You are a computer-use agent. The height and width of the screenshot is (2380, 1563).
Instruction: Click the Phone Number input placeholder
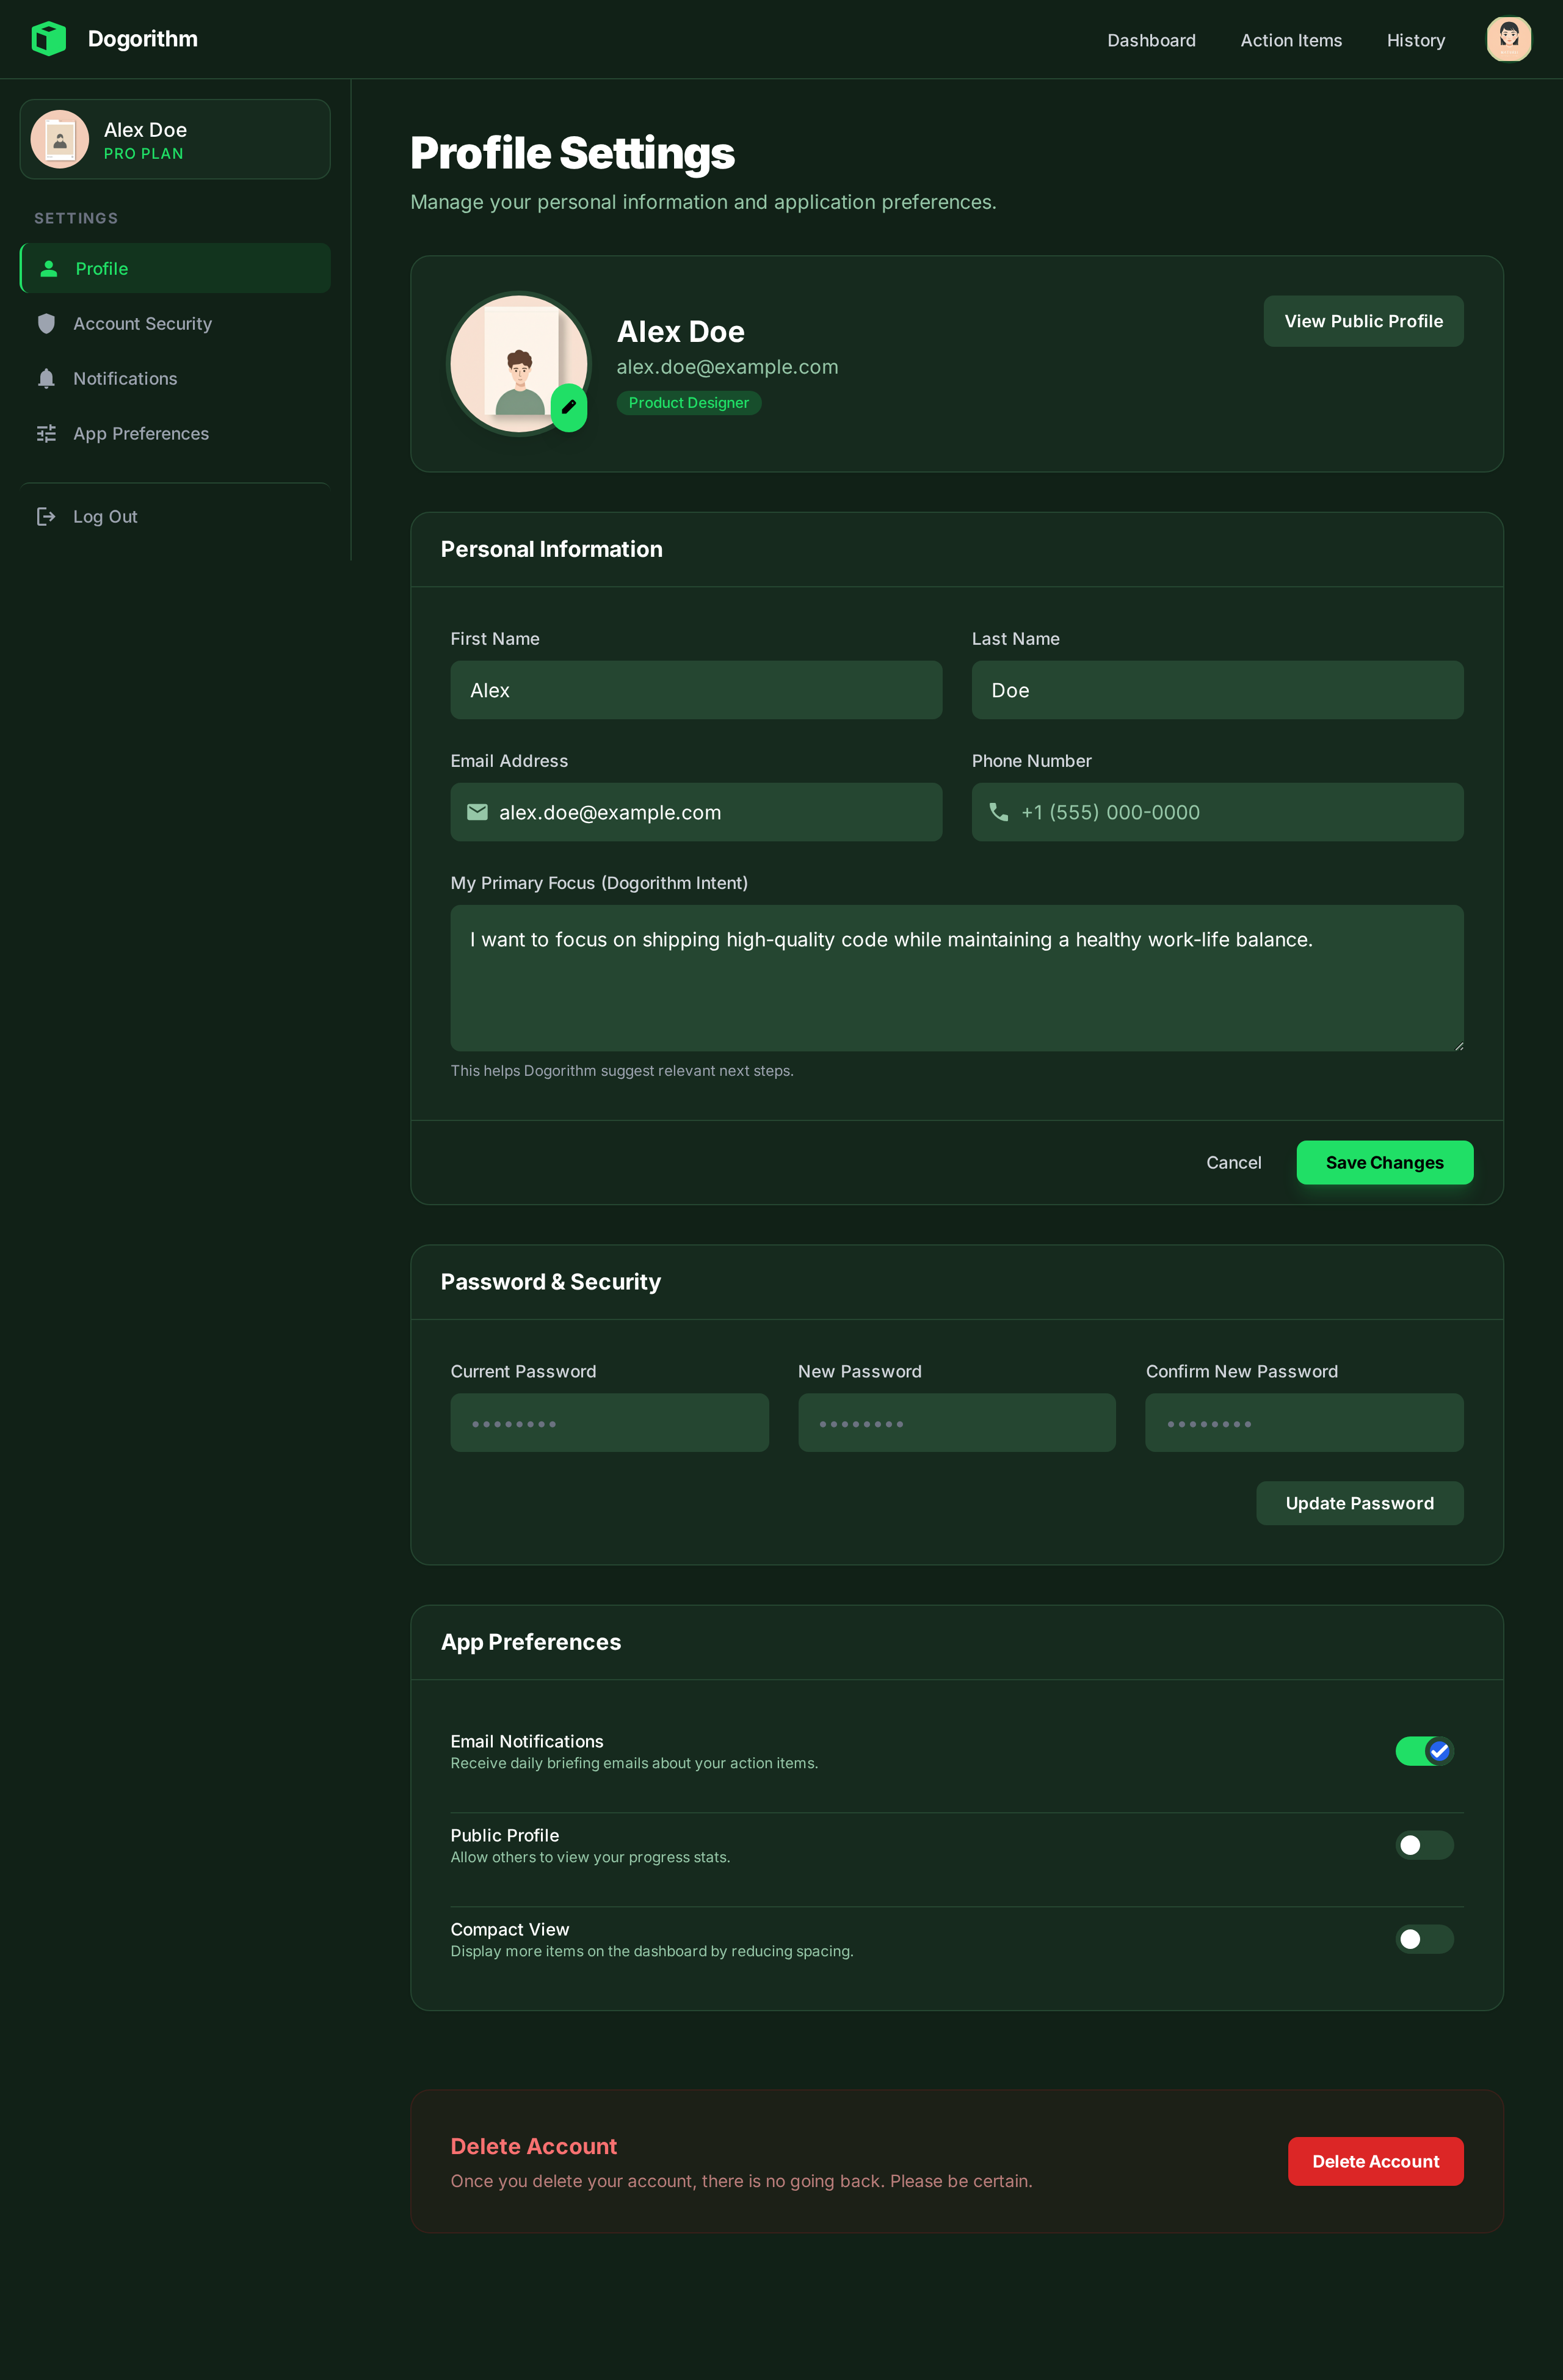pyautogui.click(x=1110, y=812)
